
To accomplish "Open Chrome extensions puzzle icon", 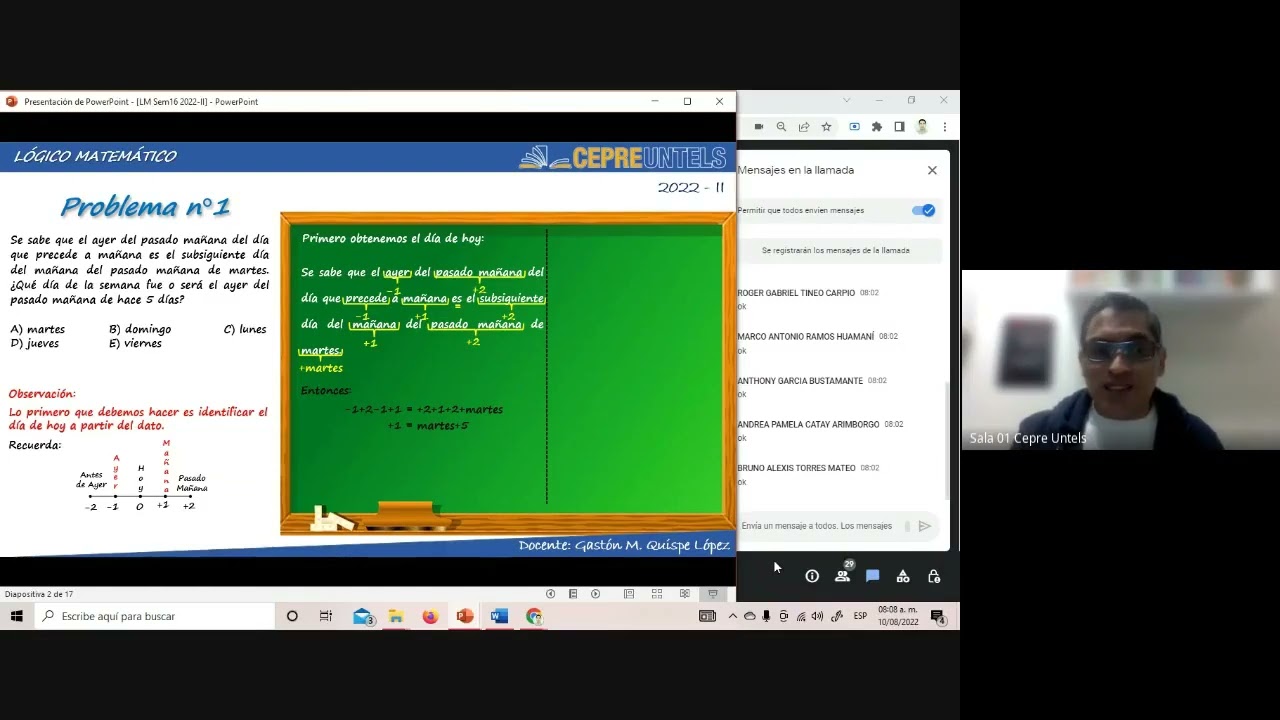I will 877,127.
